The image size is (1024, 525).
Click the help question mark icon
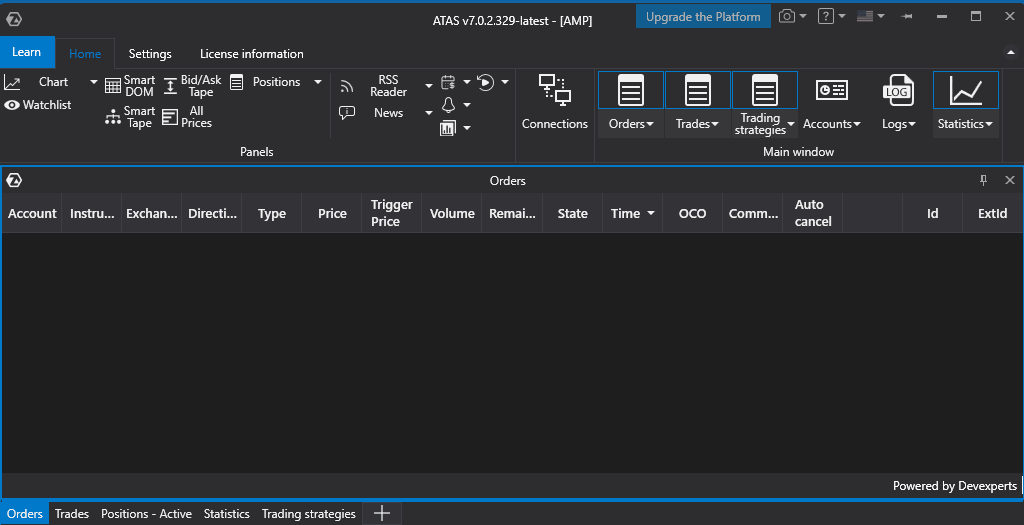tap(825, 16)
